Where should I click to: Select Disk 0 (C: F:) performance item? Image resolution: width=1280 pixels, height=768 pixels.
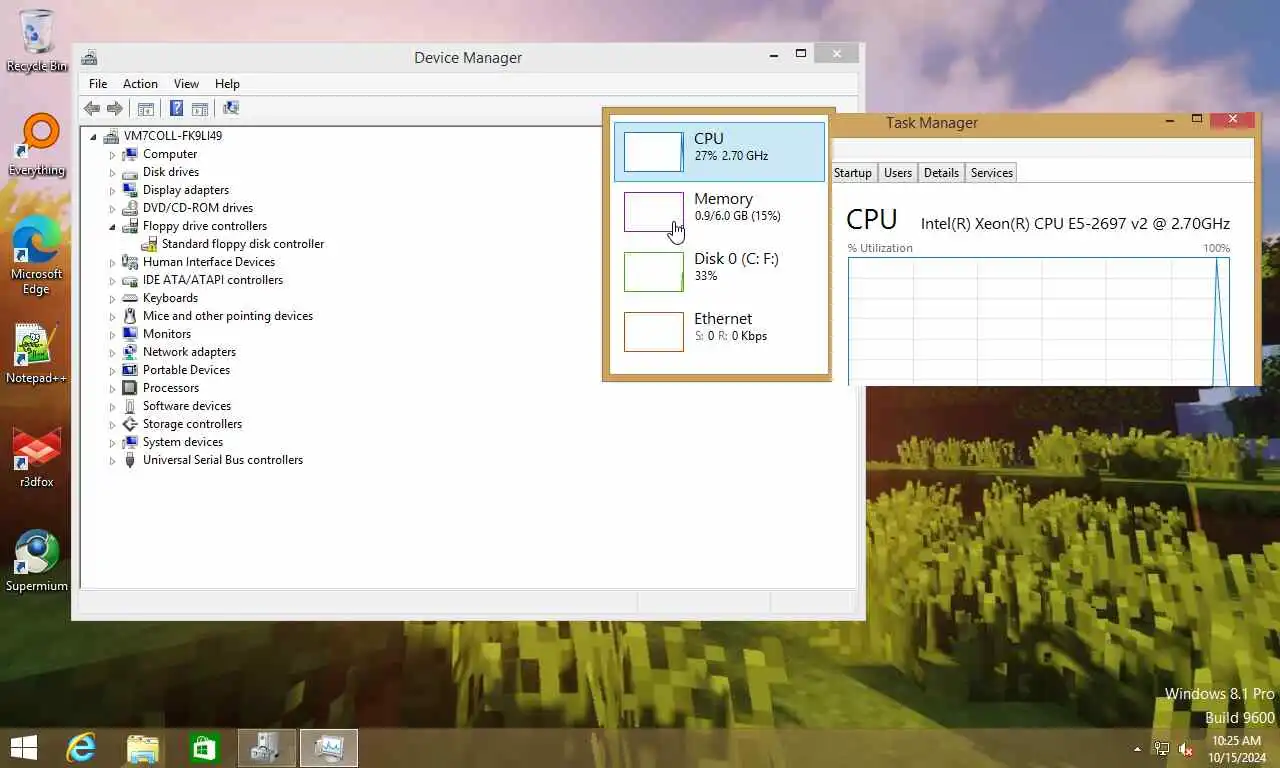[x=719, y=272]
